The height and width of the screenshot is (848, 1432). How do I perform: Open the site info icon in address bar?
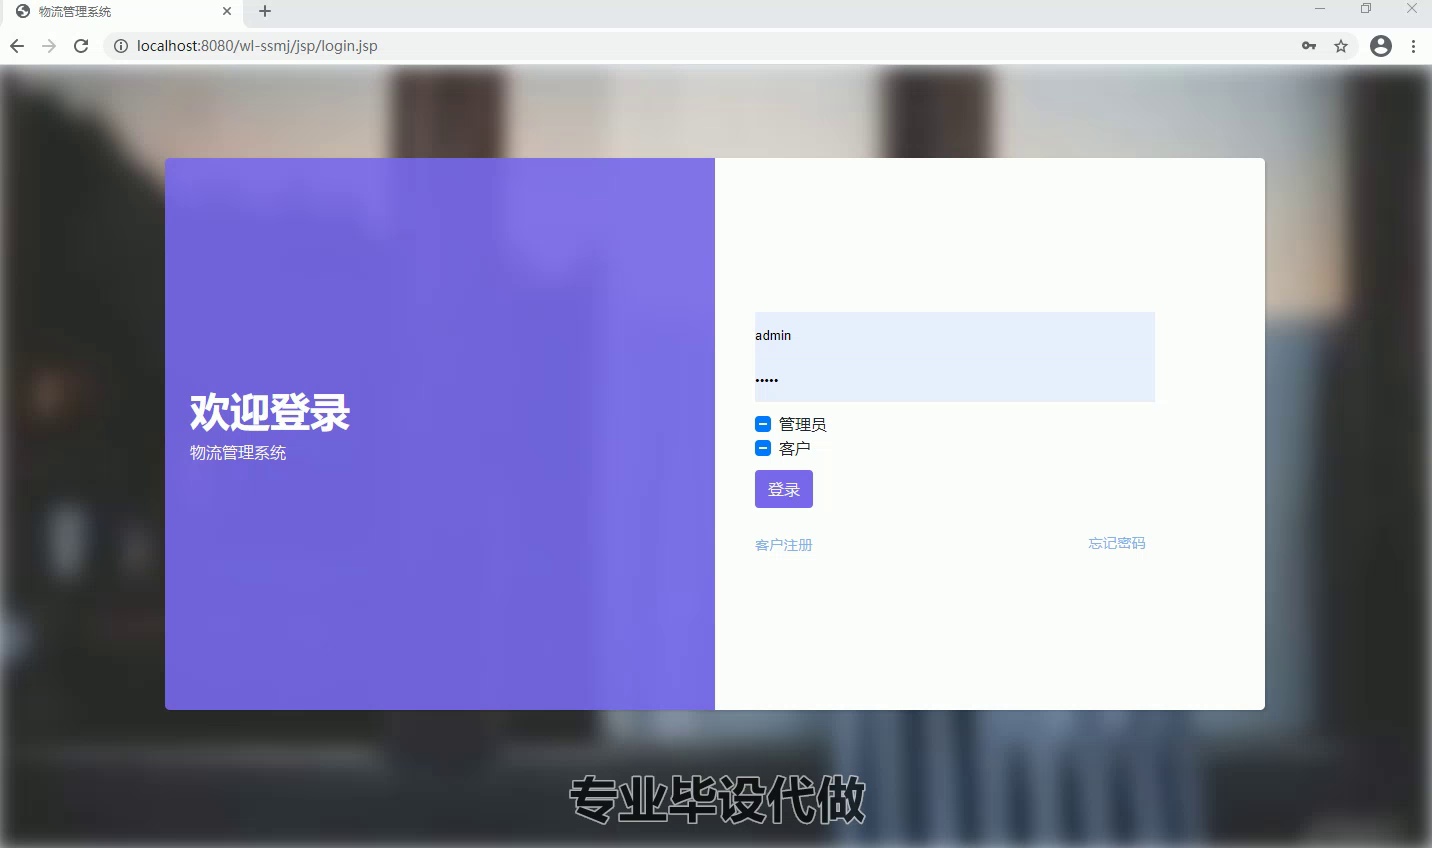tap(120, 46)
